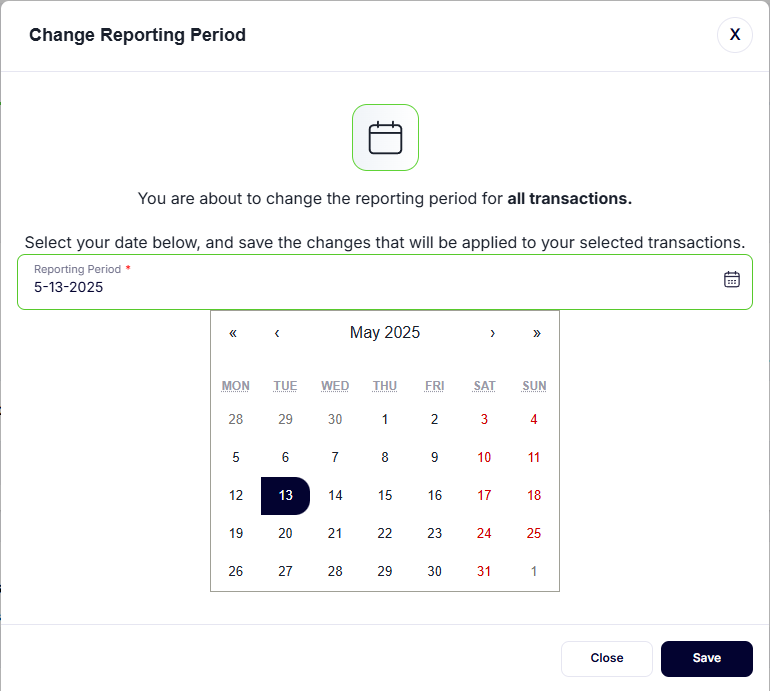Jump to next year with double-right arrow
The width and height of the screenshot is (770, 691).
point(537,333)
